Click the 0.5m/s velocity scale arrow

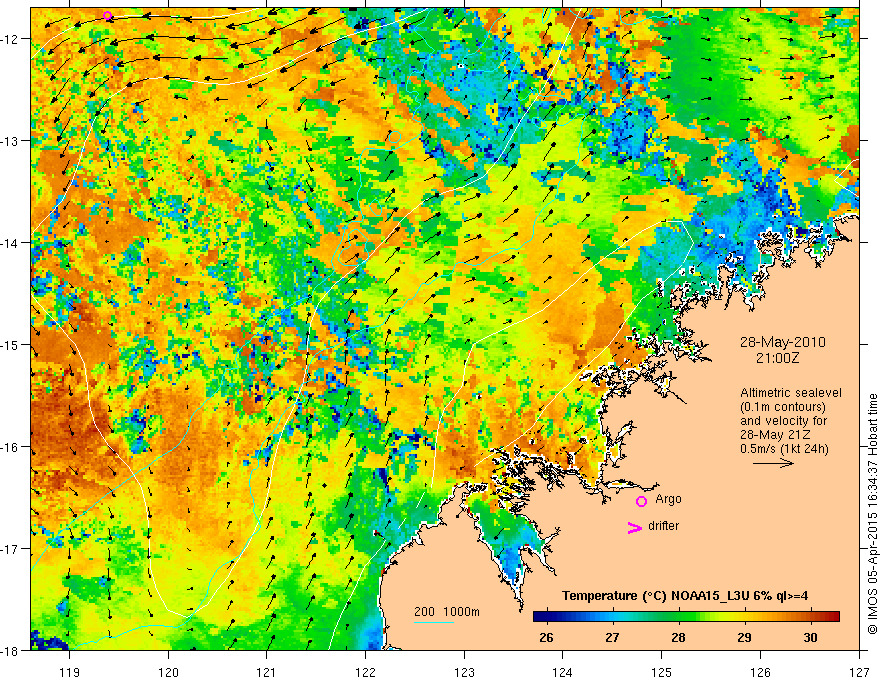tap(773, 463)
